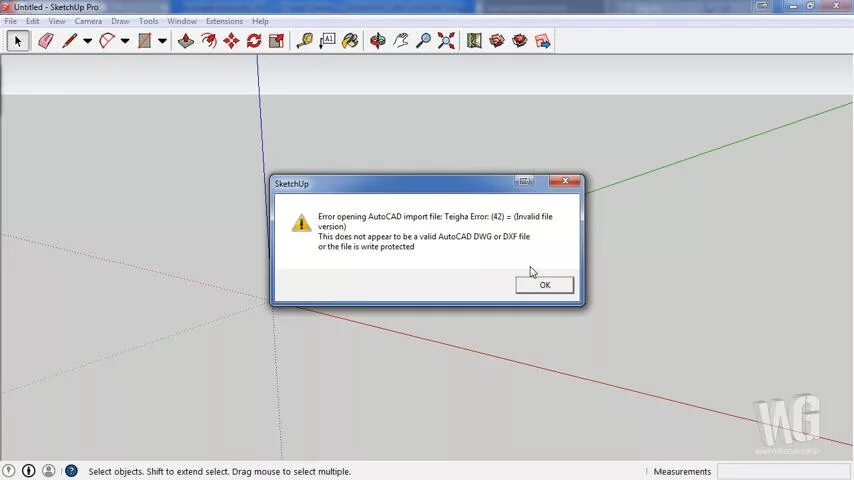The image size is (854, 480).
Task: Click the "Select objects. Shift to extend select" hint
Action: (x=219, y=471)
